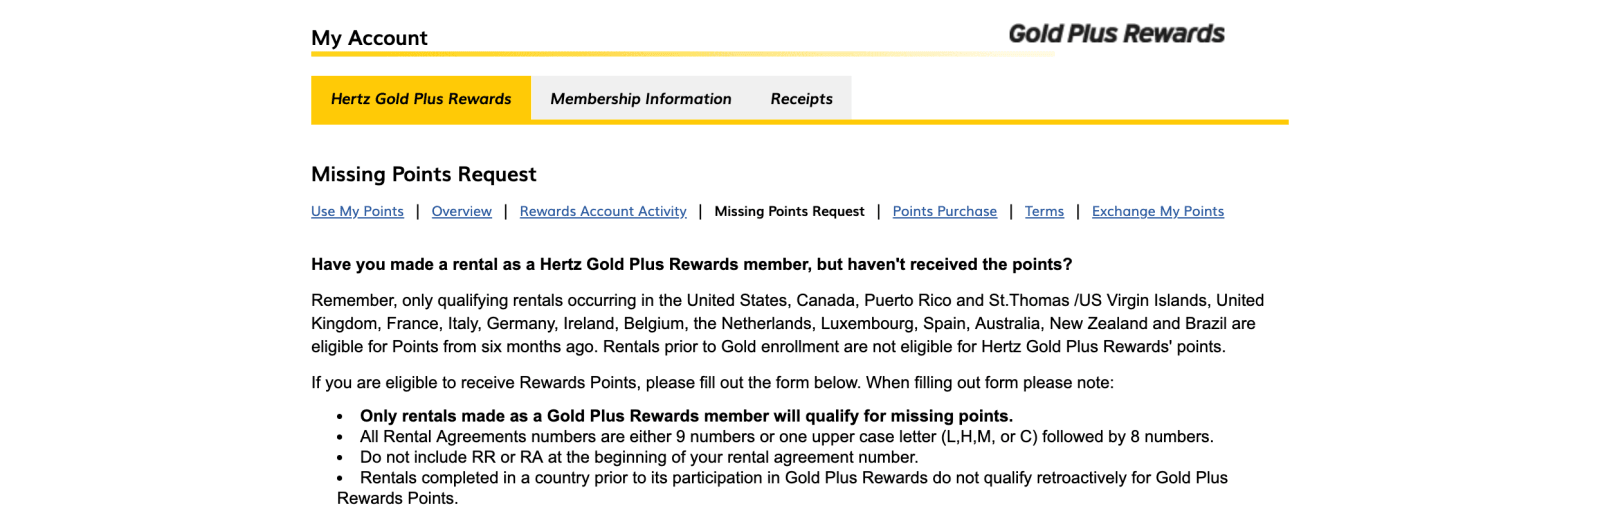Click the RR or RA bullet text
Viewport: 1600px width, 527px height.
(639, 457)
